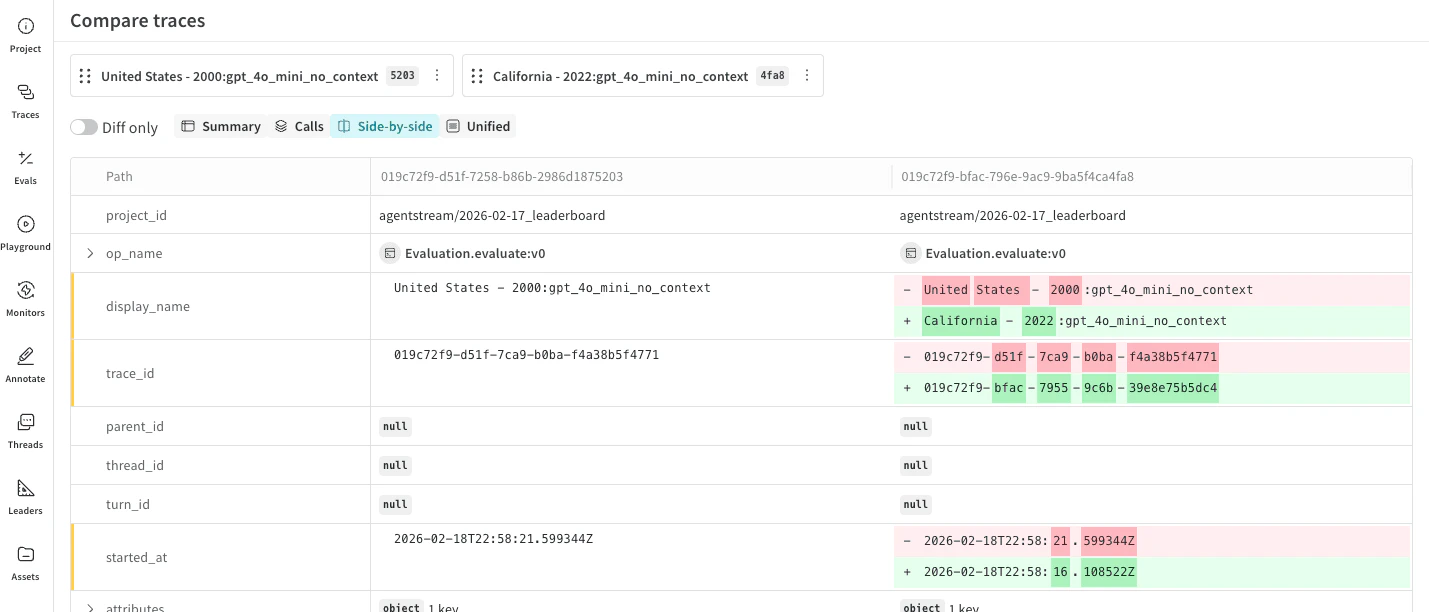The width and height of the screenshot is (1429, 612).
Task: Click the 5203 trace ID badge
Action: pos(402,76)
